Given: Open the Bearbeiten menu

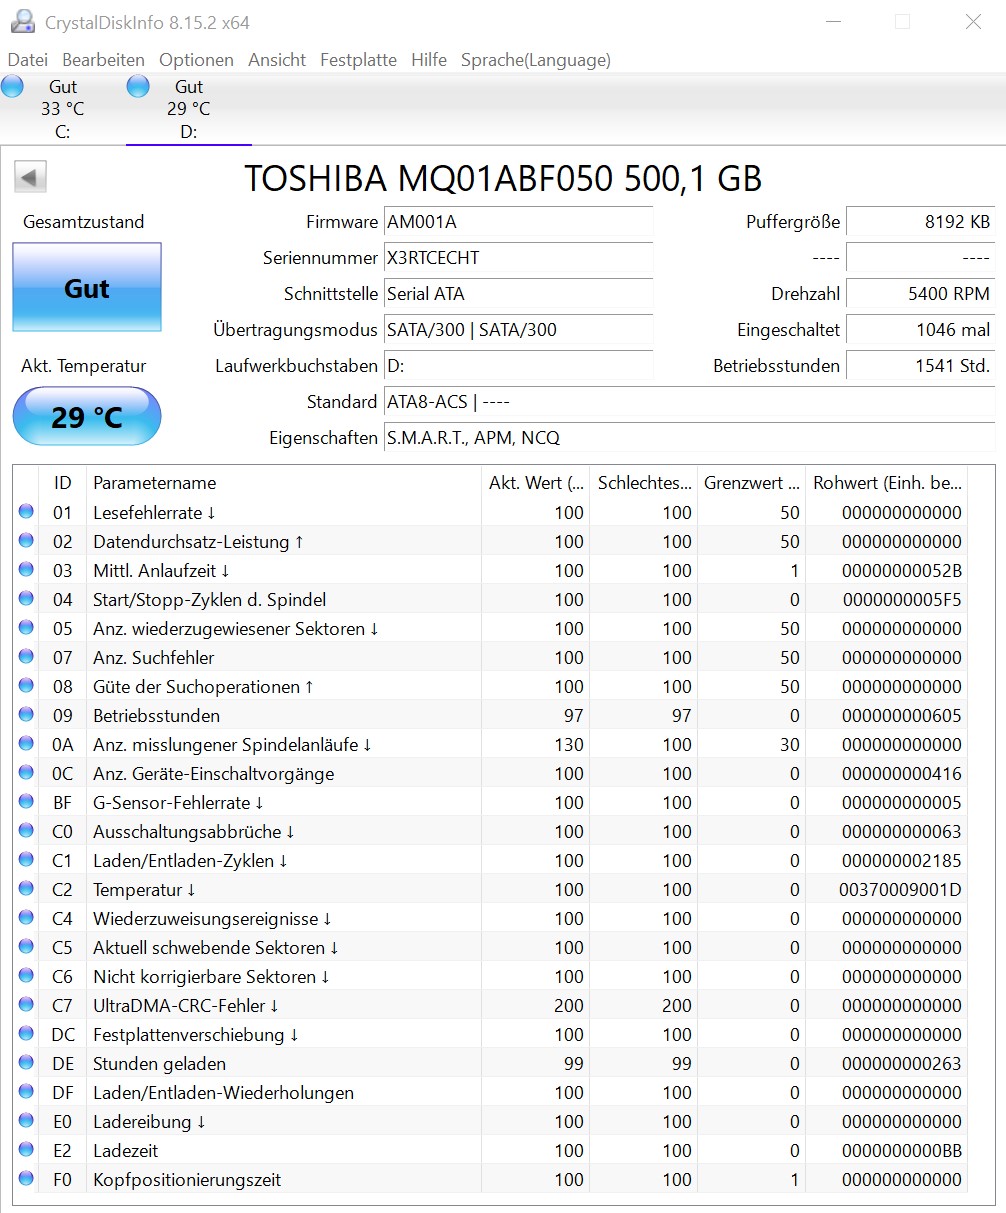Looking at the screenshot, I should click(x=103, y=60).
